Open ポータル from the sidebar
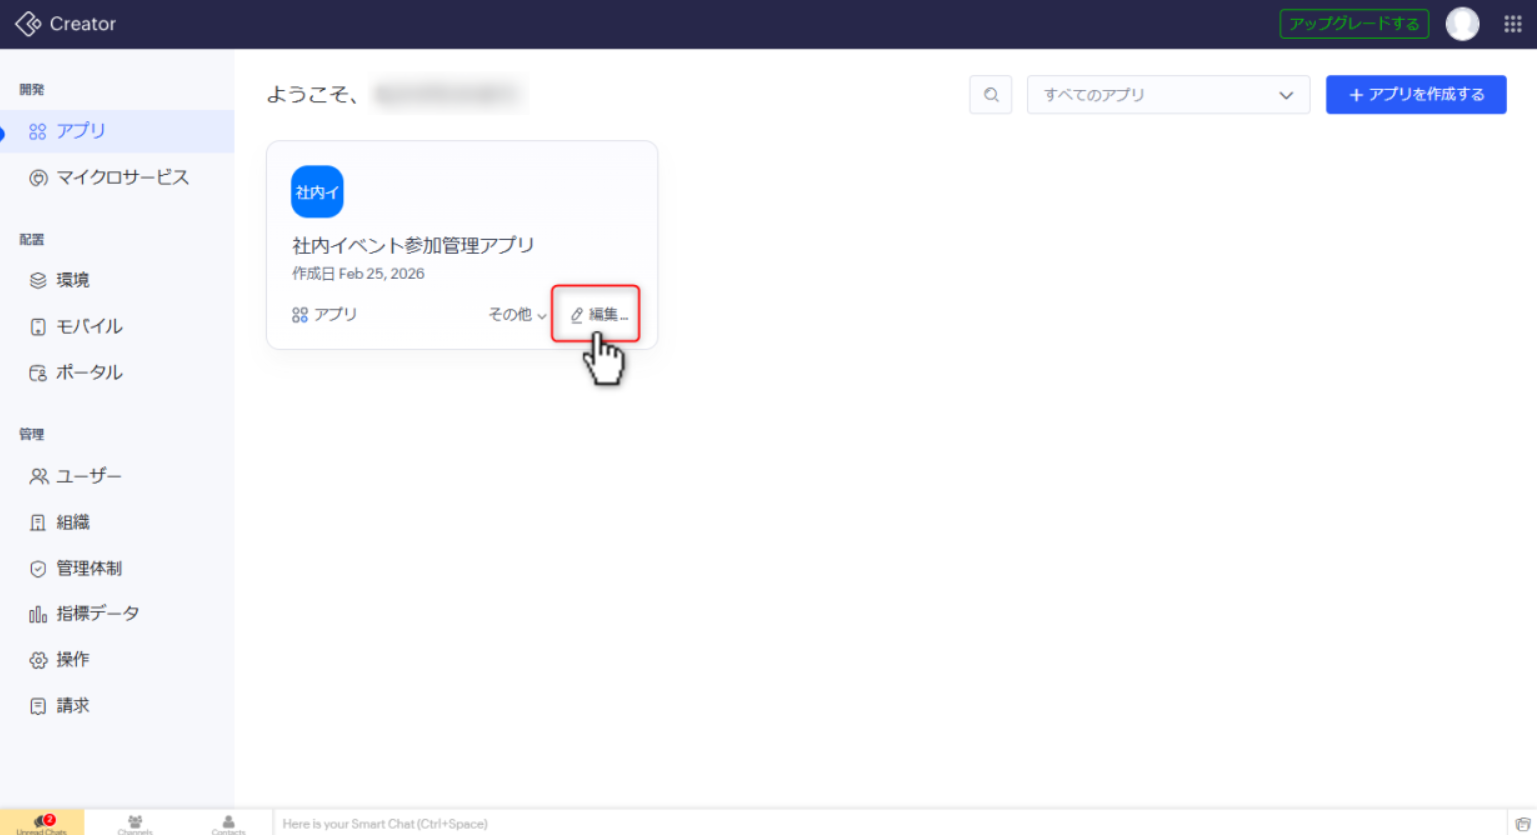 (88, 373)
